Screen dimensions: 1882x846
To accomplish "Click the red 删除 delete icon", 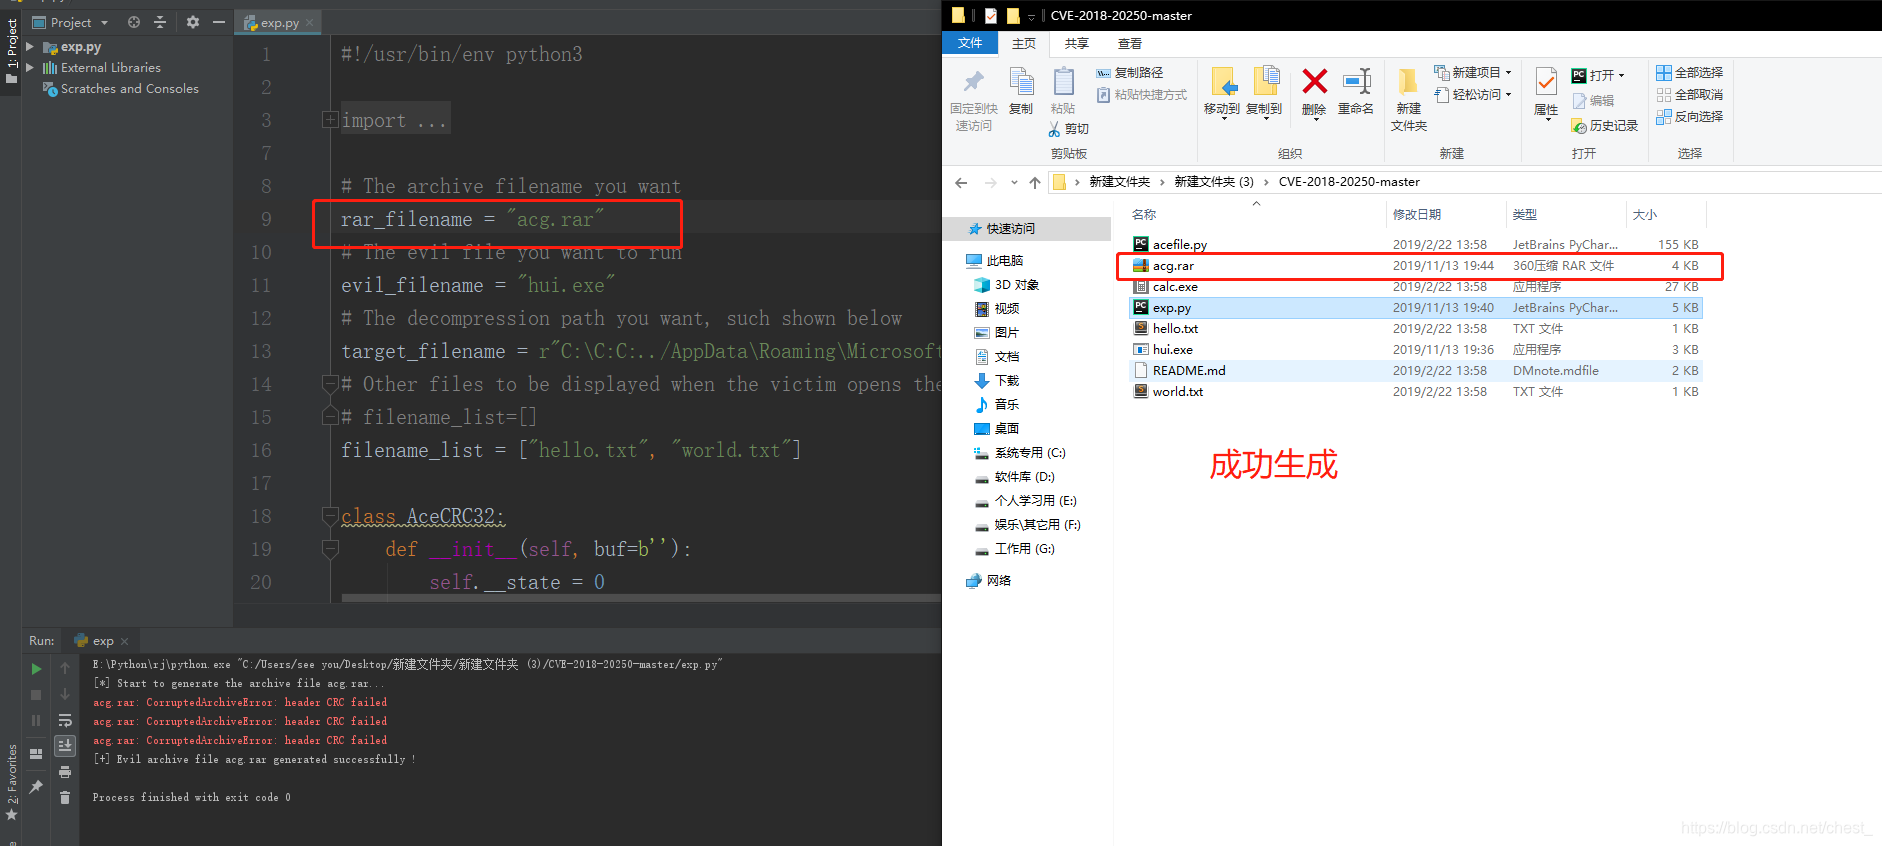I will tap(1314, 81).
